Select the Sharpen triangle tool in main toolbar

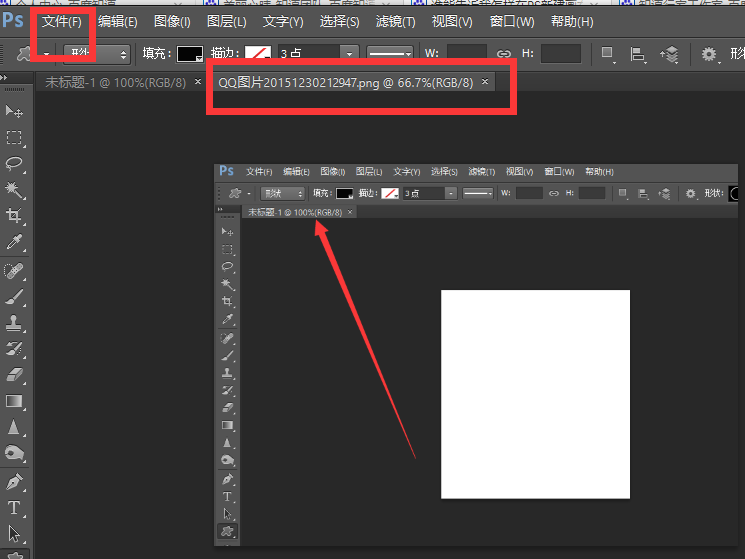(14, 427)
